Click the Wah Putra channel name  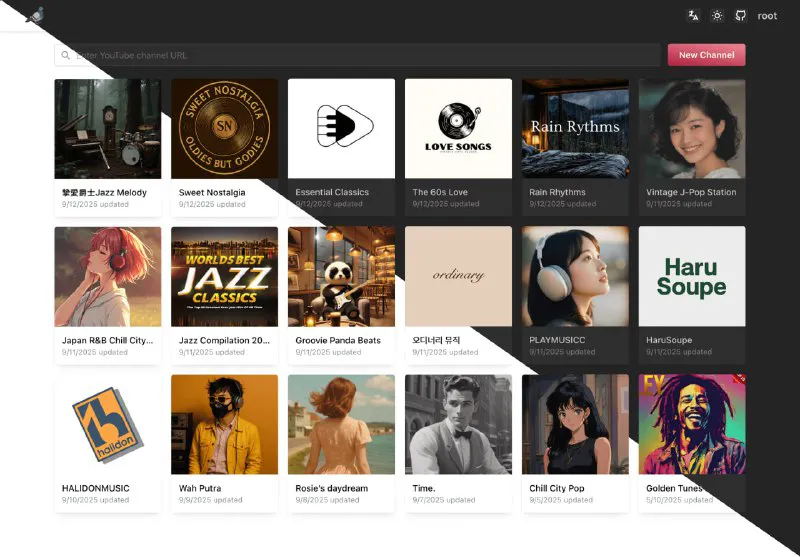coord(198,488)
